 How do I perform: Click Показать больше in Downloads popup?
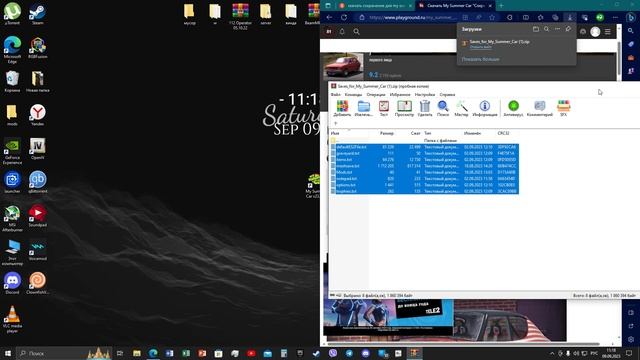coord(480,59)
